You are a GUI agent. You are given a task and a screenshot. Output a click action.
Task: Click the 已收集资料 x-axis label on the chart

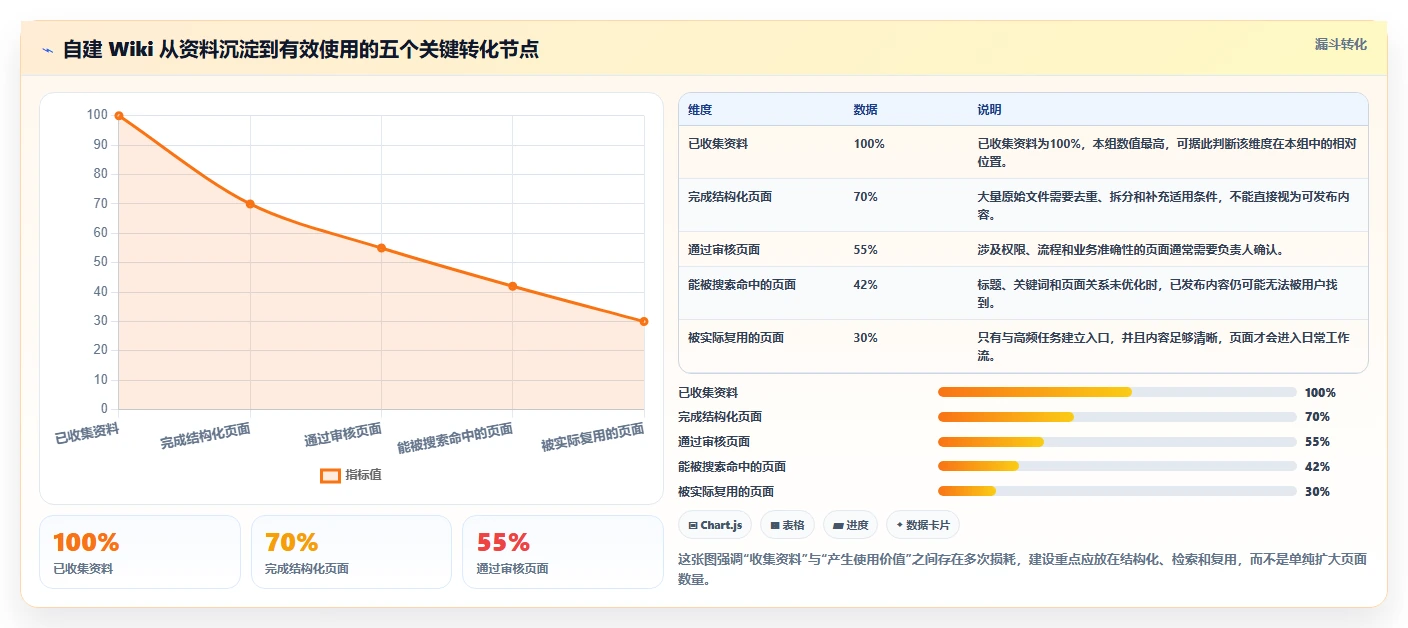pos(87,433)
